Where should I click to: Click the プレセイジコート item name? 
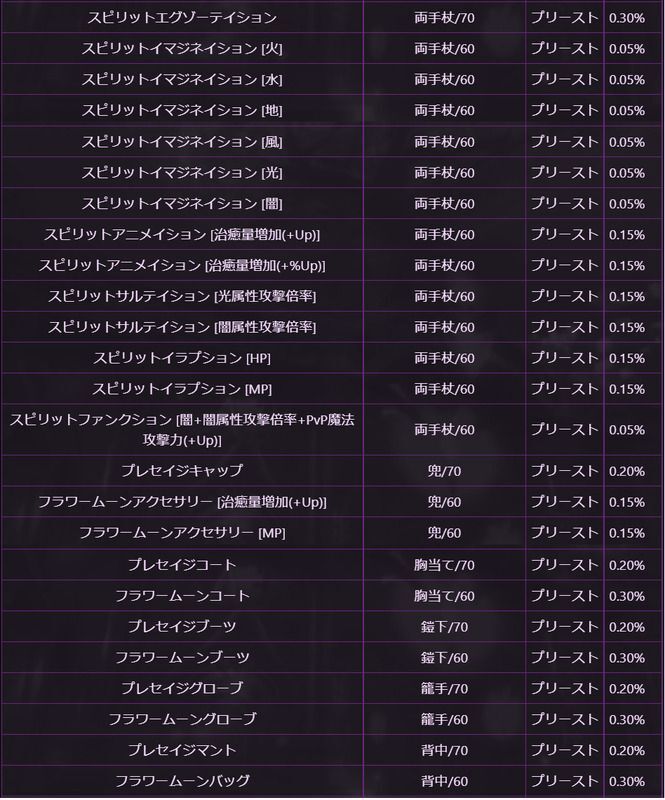[181, 565]
